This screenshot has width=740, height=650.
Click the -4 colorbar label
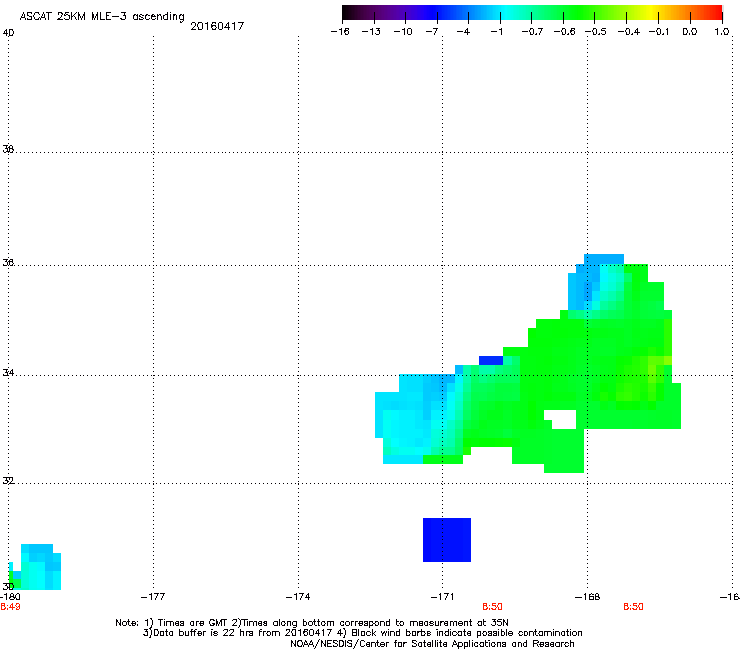(463, 32)
